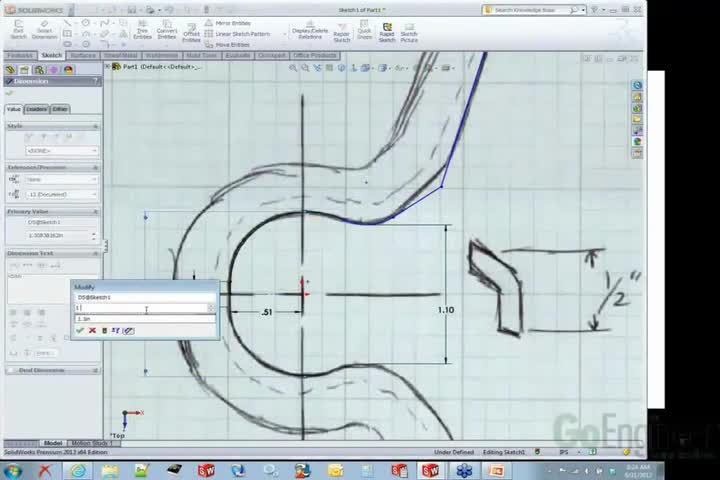This screenshot has height=480, width=720.
Task: Select the Spline sketch tool
Action: 105,23
